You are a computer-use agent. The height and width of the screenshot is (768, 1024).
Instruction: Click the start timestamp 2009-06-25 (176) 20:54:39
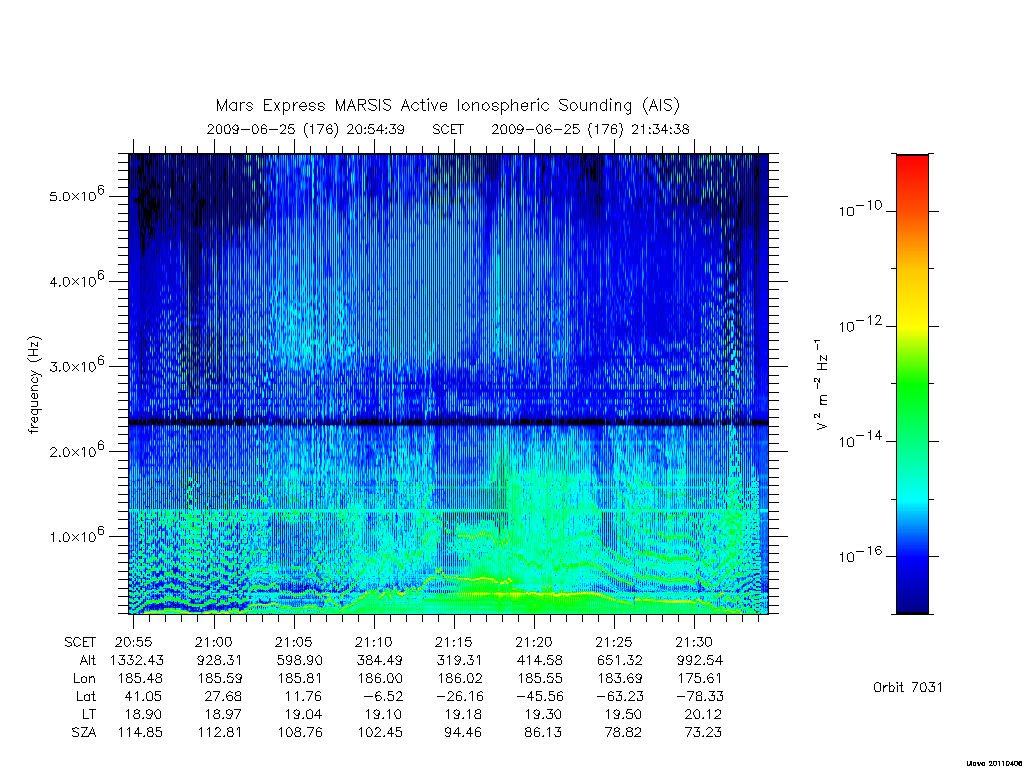(306, 129)
